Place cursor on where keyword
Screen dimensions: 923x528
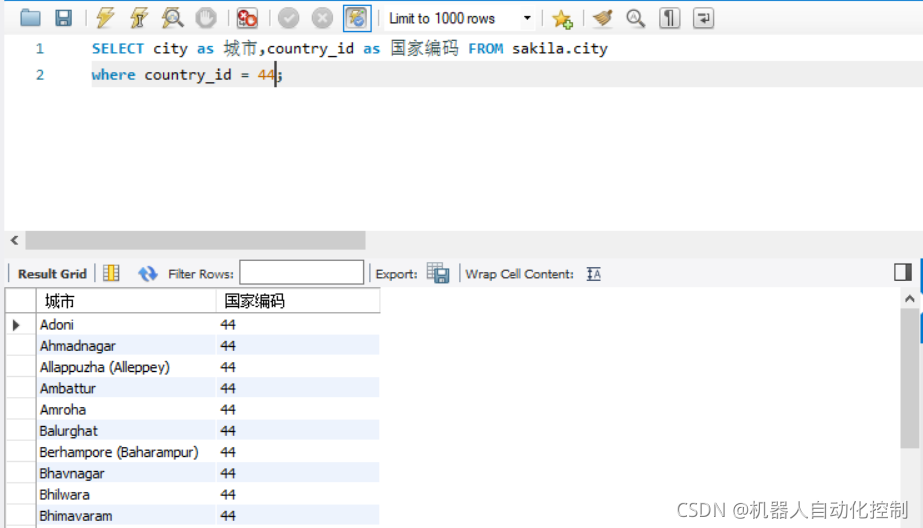coord(113,75)
